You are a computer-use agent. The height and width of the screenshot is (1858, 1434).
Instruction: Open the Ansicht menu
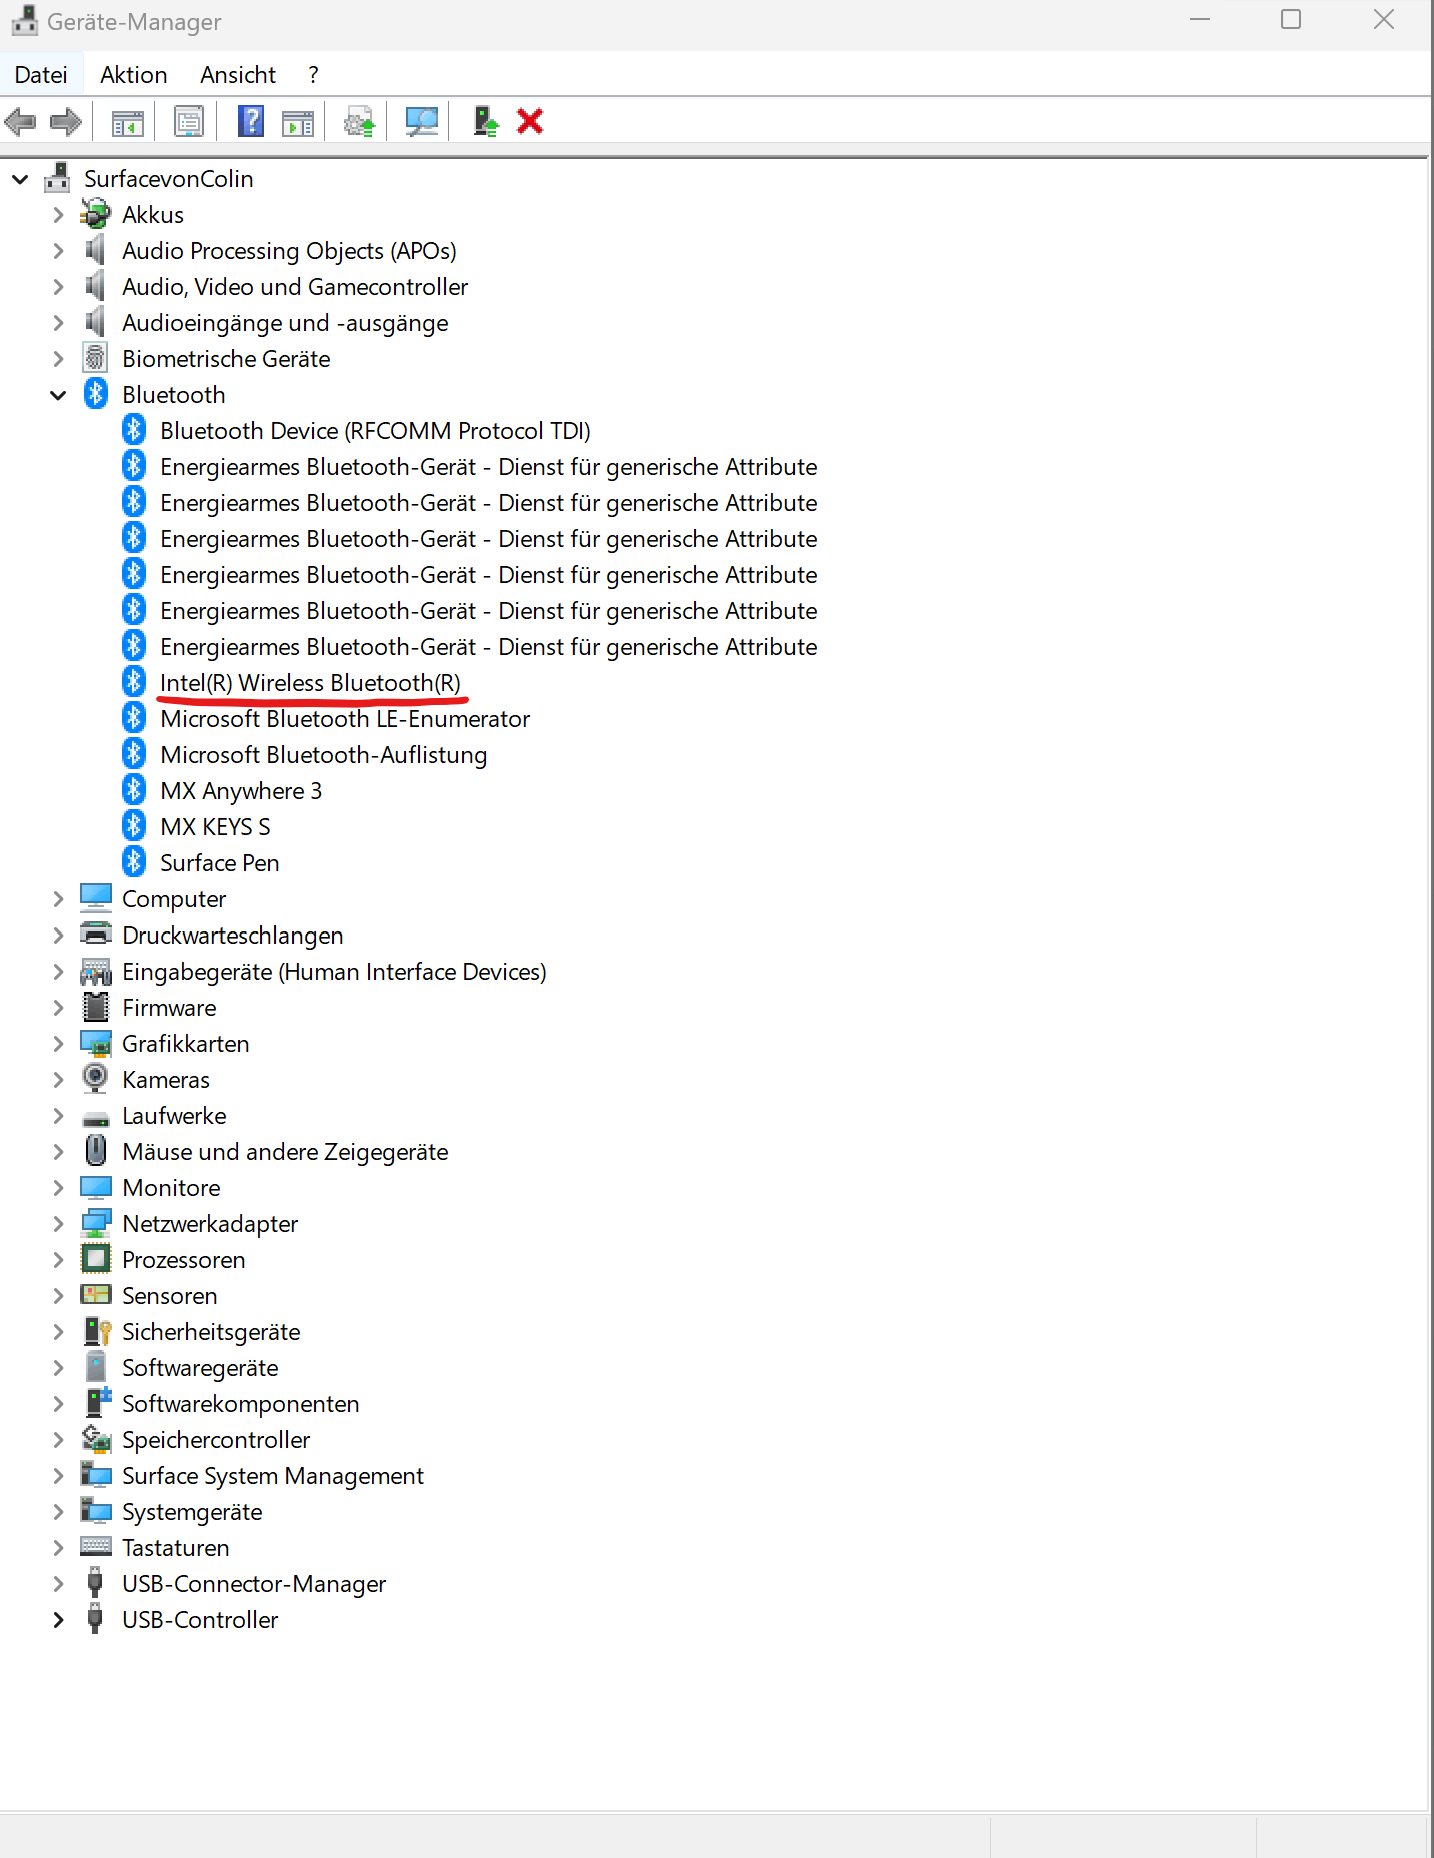click(238, 75)
